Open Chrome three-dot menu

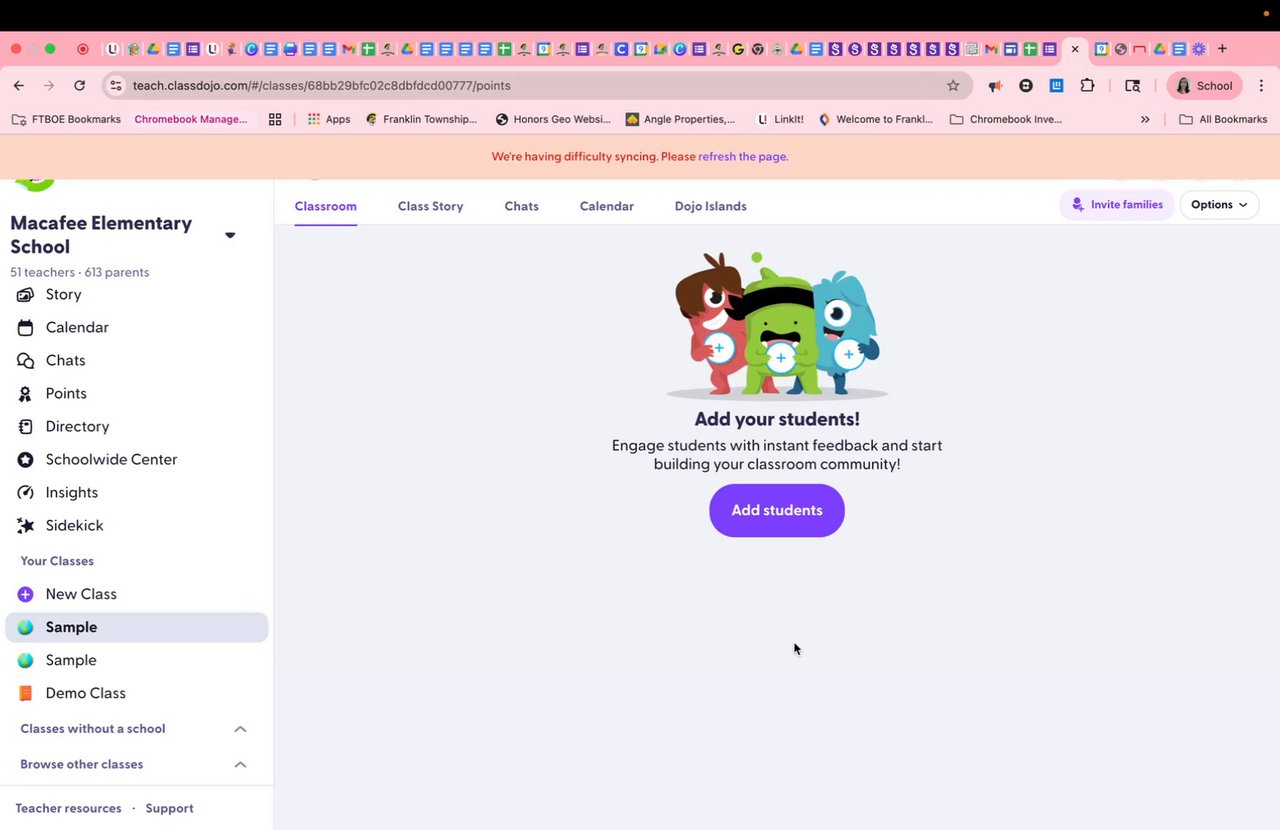(1261, 86)
